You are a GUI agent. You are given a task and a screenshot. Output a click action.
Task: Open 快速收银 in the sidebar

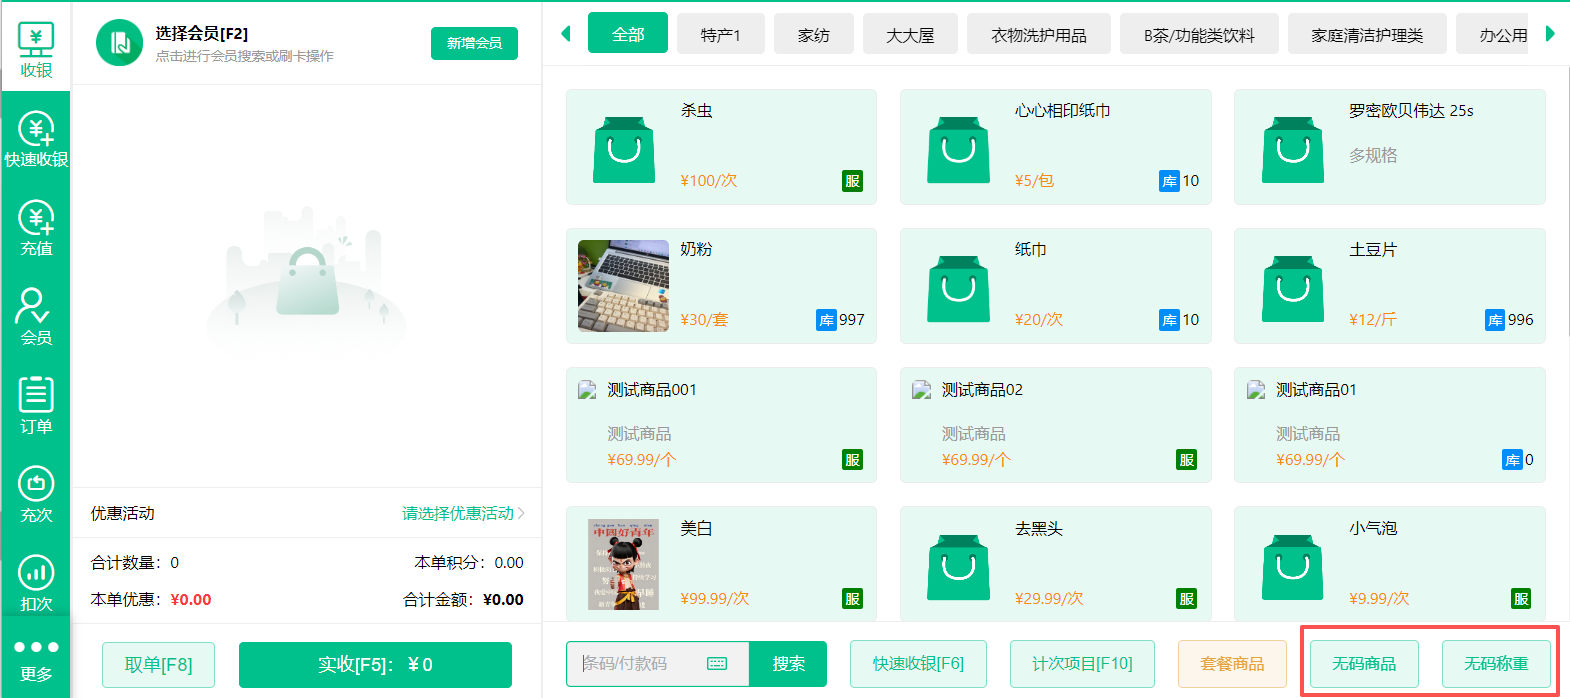(x=36, y=139)
